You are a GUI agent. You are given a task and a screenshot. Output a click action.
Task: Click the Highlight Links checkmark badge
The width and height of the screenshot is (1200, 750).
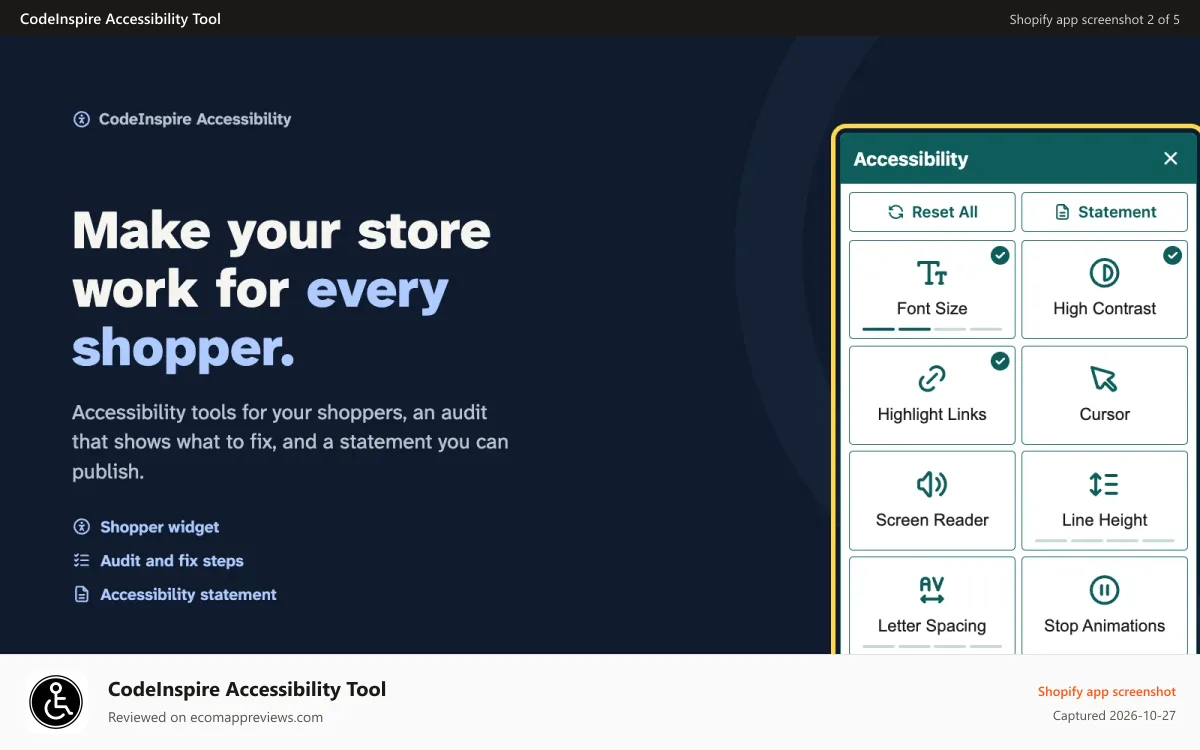(1000, 361)
